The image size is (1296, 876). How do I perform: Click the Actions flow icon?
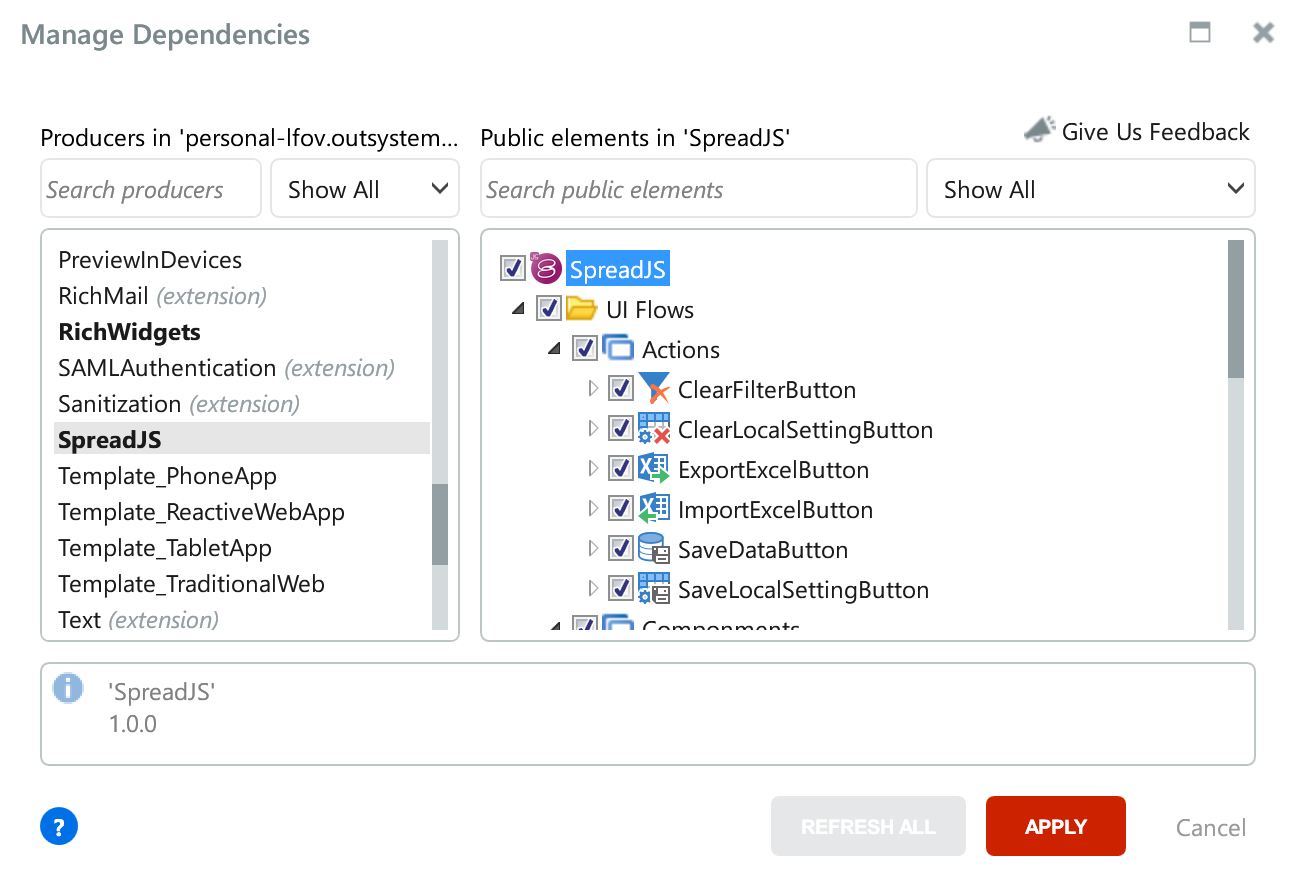[x=618, y=349]
